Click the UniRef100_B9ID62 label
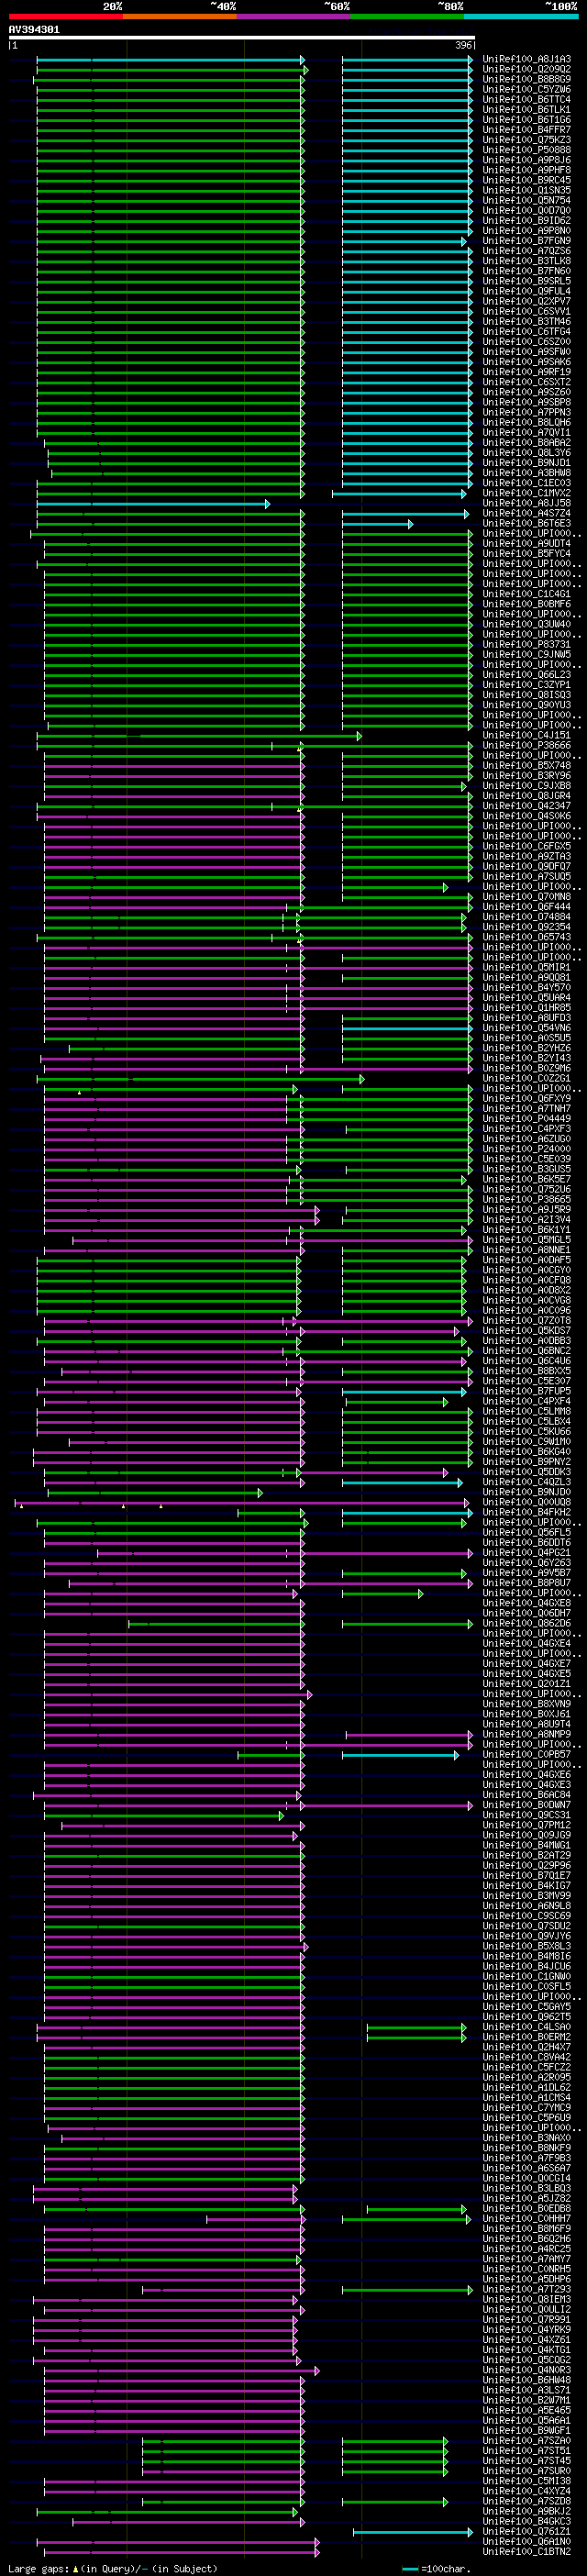The height and width of the screenshot is (2576, 587). tap(527, 220)
